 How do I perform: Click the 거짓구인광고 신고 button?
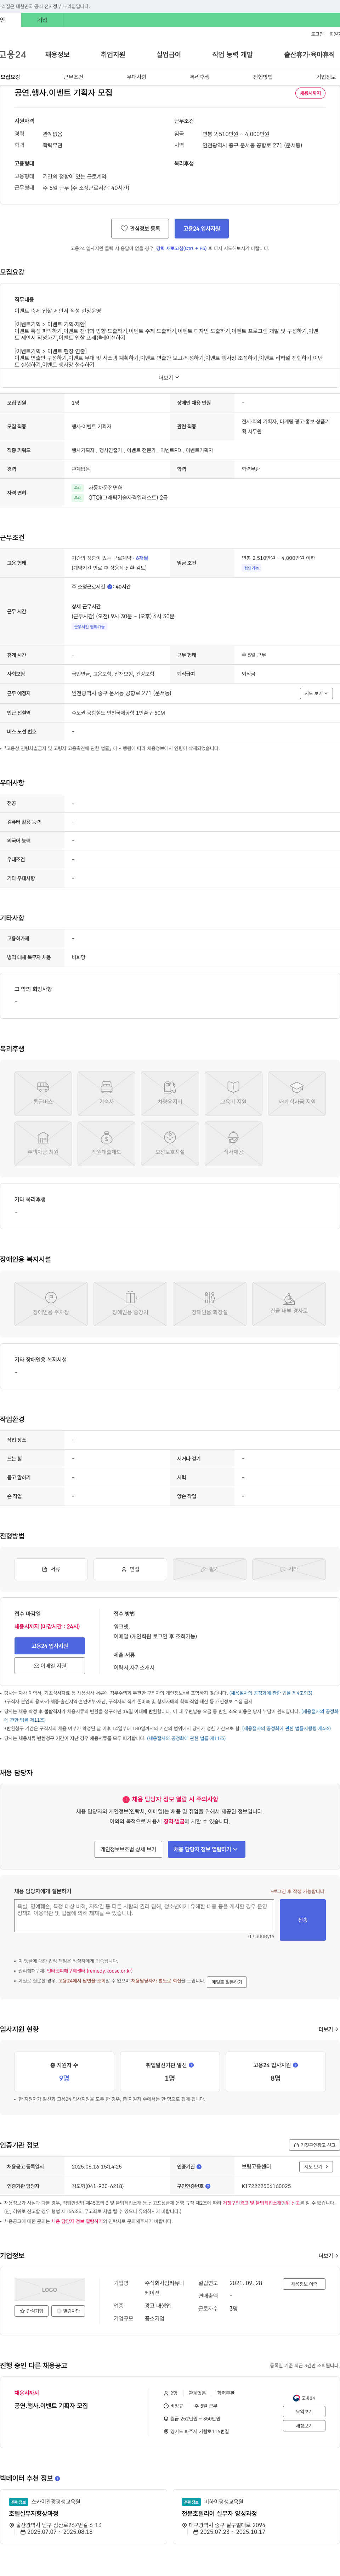pyautogui.click(x=314, y=2145)
